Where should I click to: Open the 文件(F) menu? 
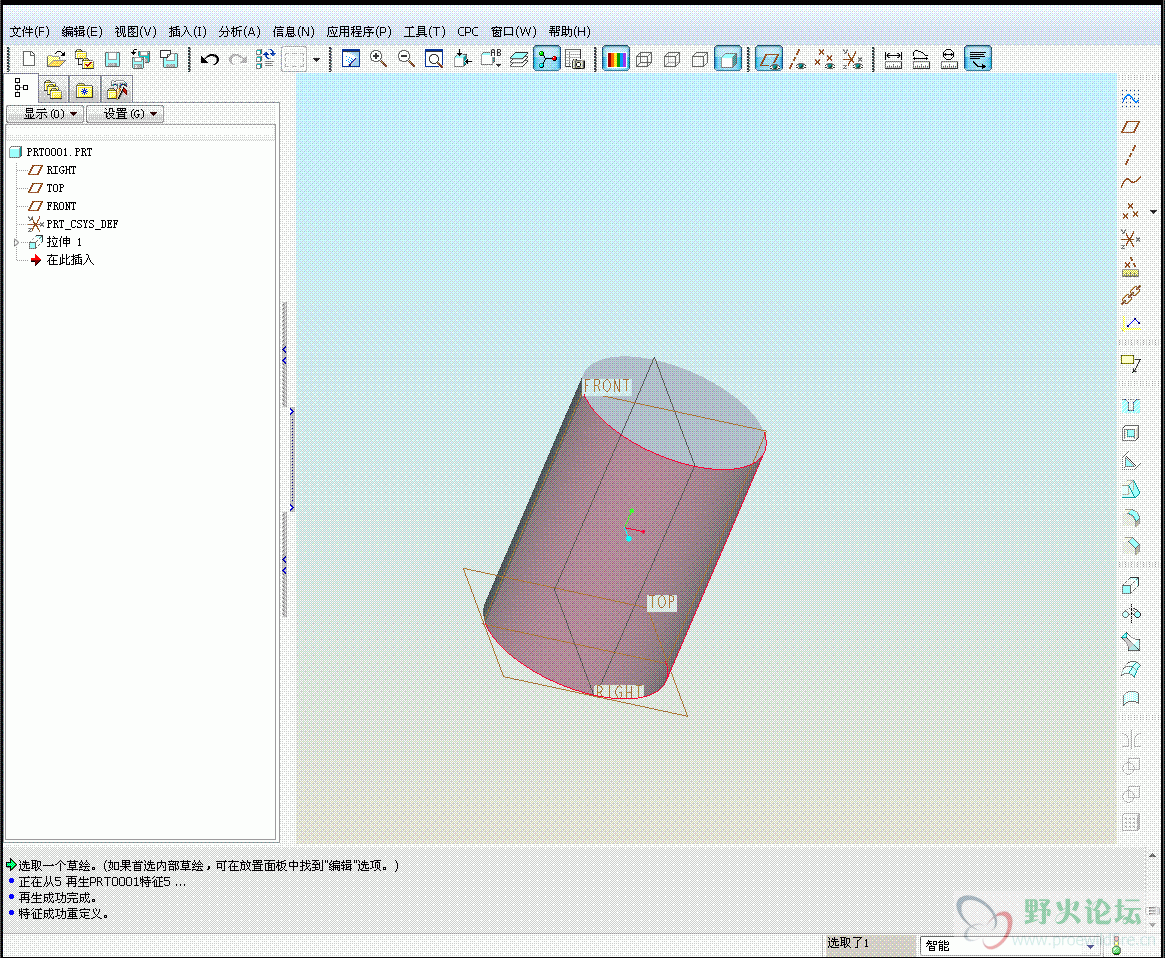tap(30, 31)
